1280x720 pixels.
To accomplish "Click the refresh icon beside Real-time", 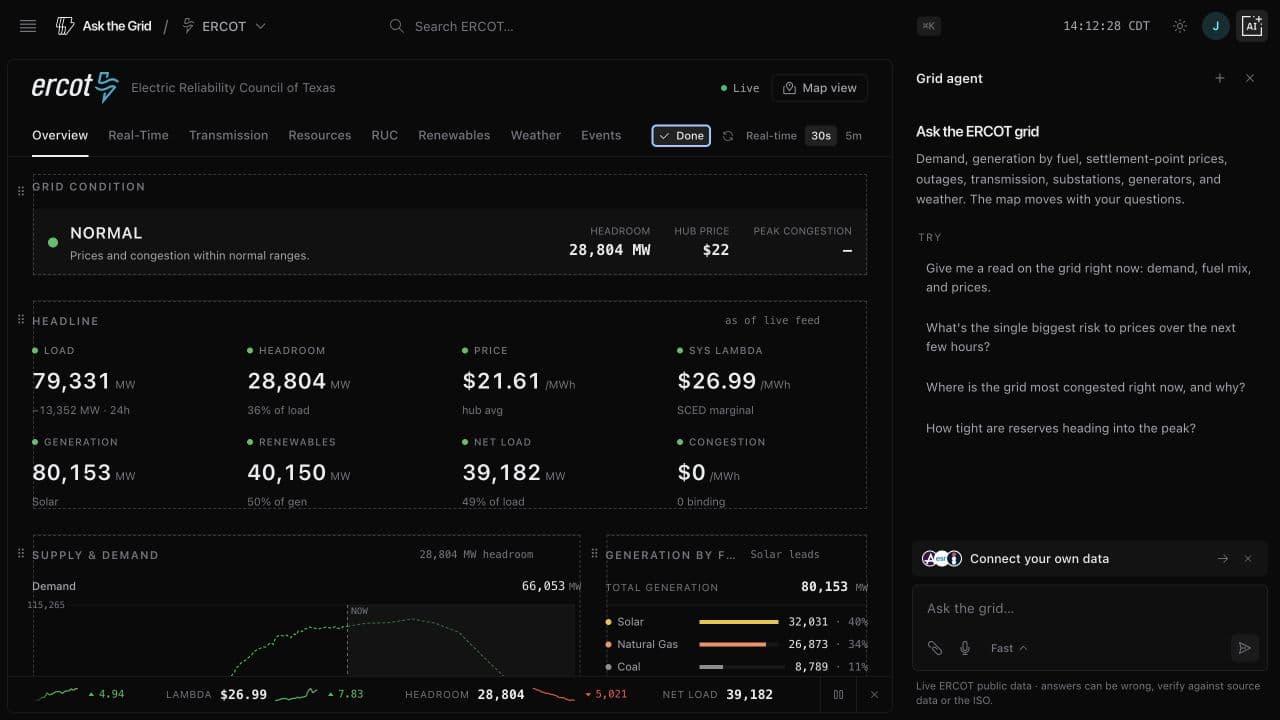I will click(x=728, y=136).
